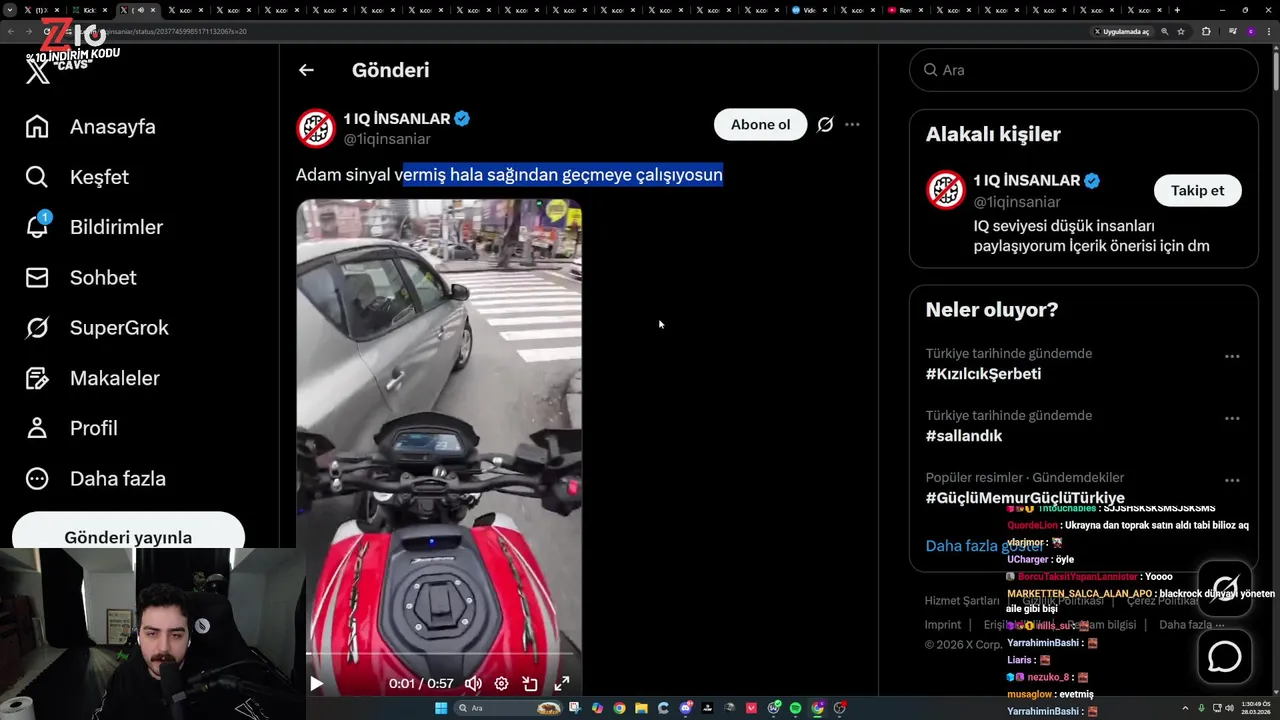This screenshot has height=720, width=1280.
Task: Open the #KızılcıkŞerbeti trend
Action: click(x=983, y=374)
